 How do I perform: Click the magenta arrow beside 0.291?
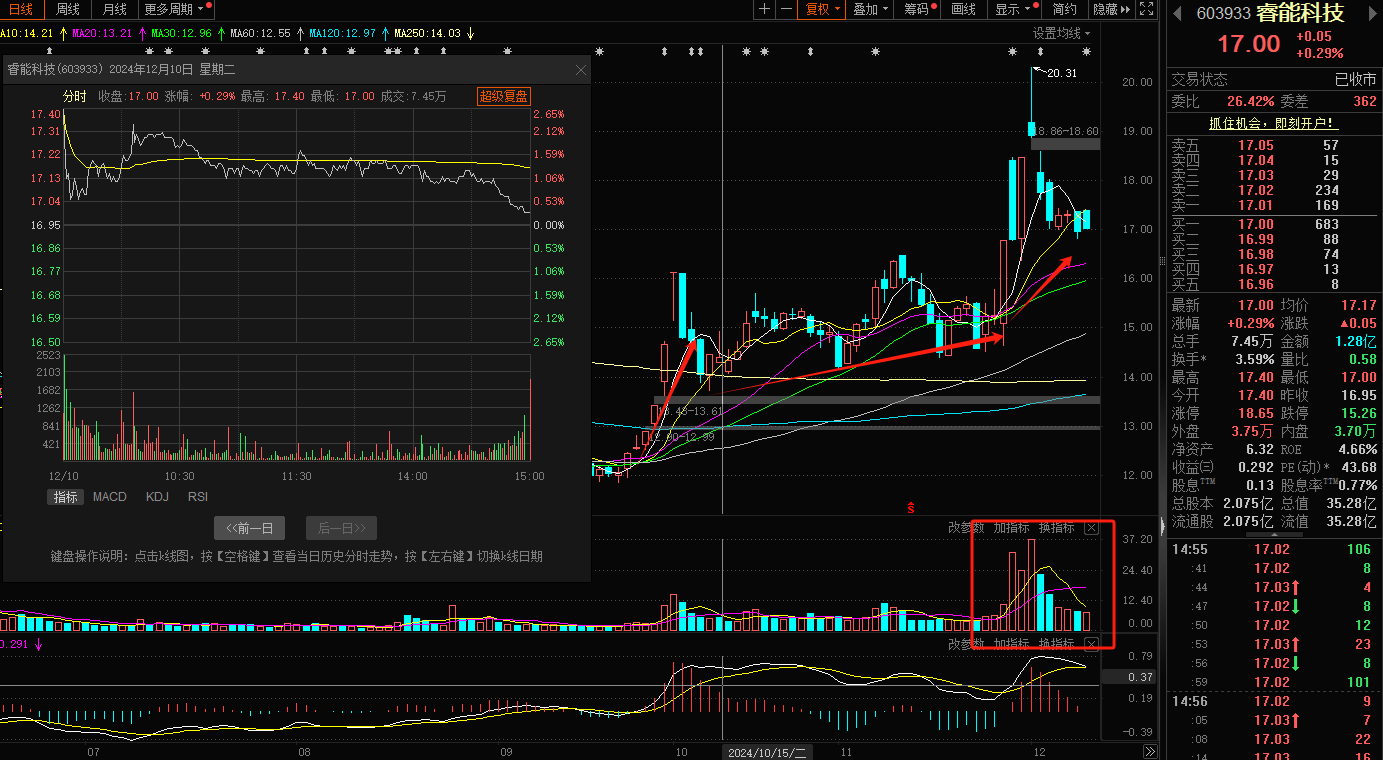(39, 645)
